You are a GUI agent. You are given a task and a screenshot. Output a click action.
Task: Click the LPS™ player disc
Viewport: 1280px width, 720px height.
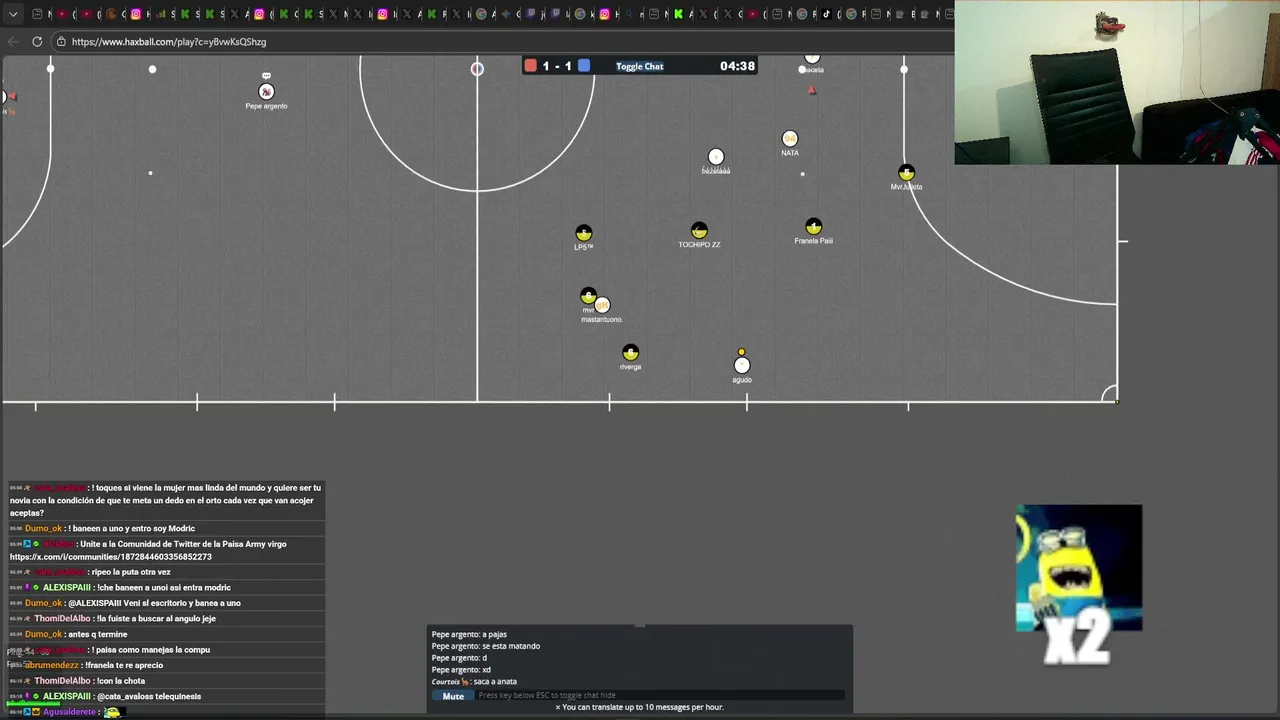pos(584,233)
